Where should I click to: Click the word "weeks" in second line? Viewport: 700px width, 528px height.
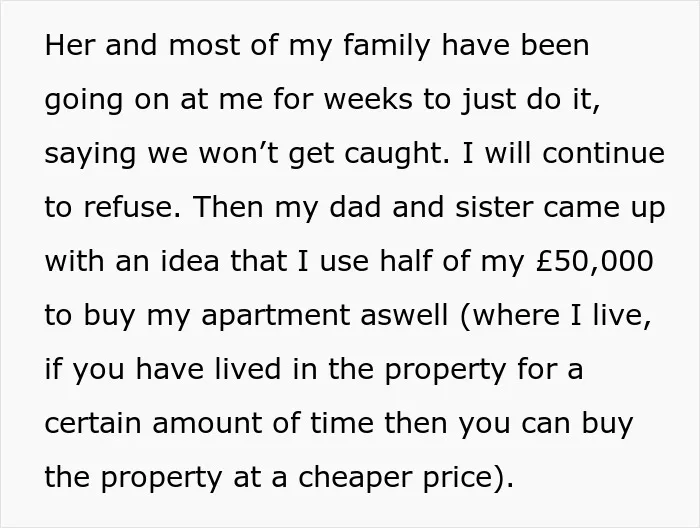[368, 99]
